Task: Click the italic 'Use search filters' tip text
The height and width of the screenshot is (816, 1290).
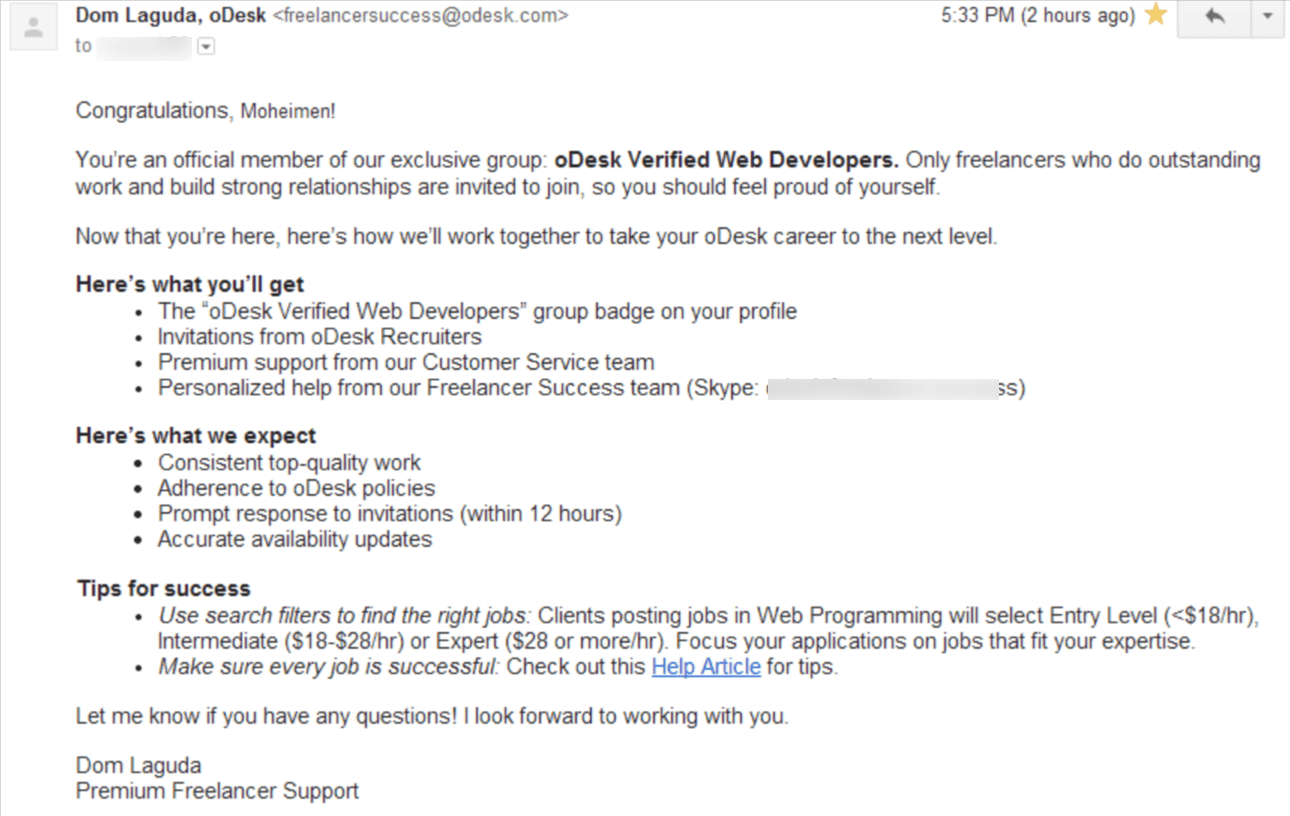Action: pyautogui.click(x=344, y=615)
